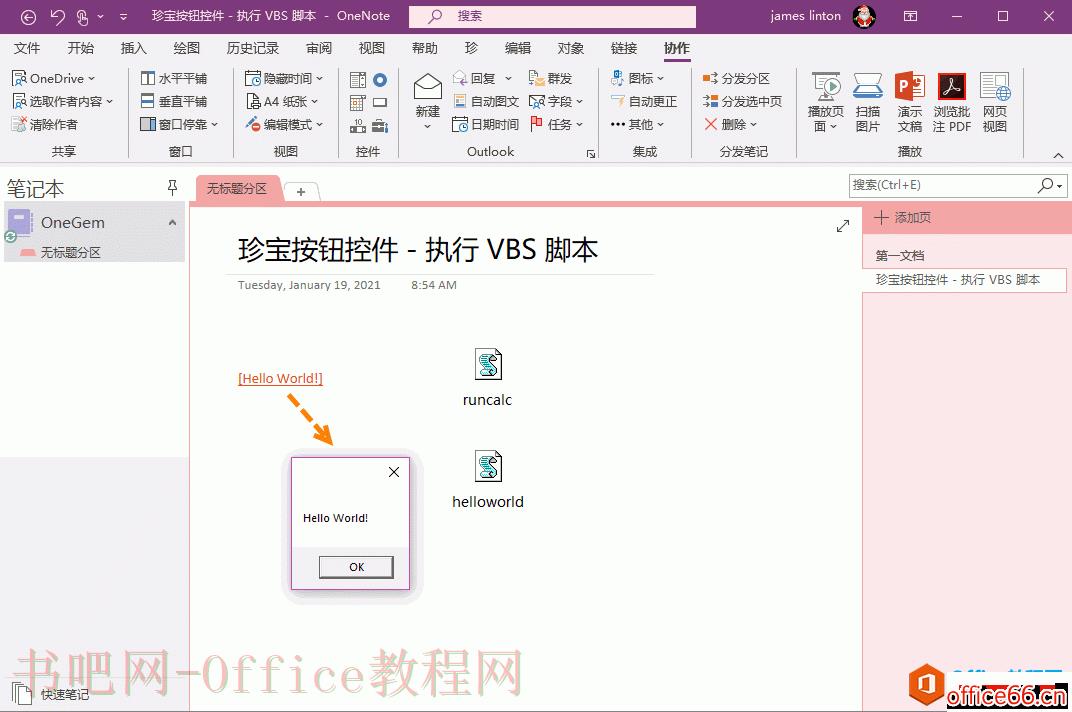Click the runcalc script file icon
This screenshot has width=1072, height=712.
[488, 365]
